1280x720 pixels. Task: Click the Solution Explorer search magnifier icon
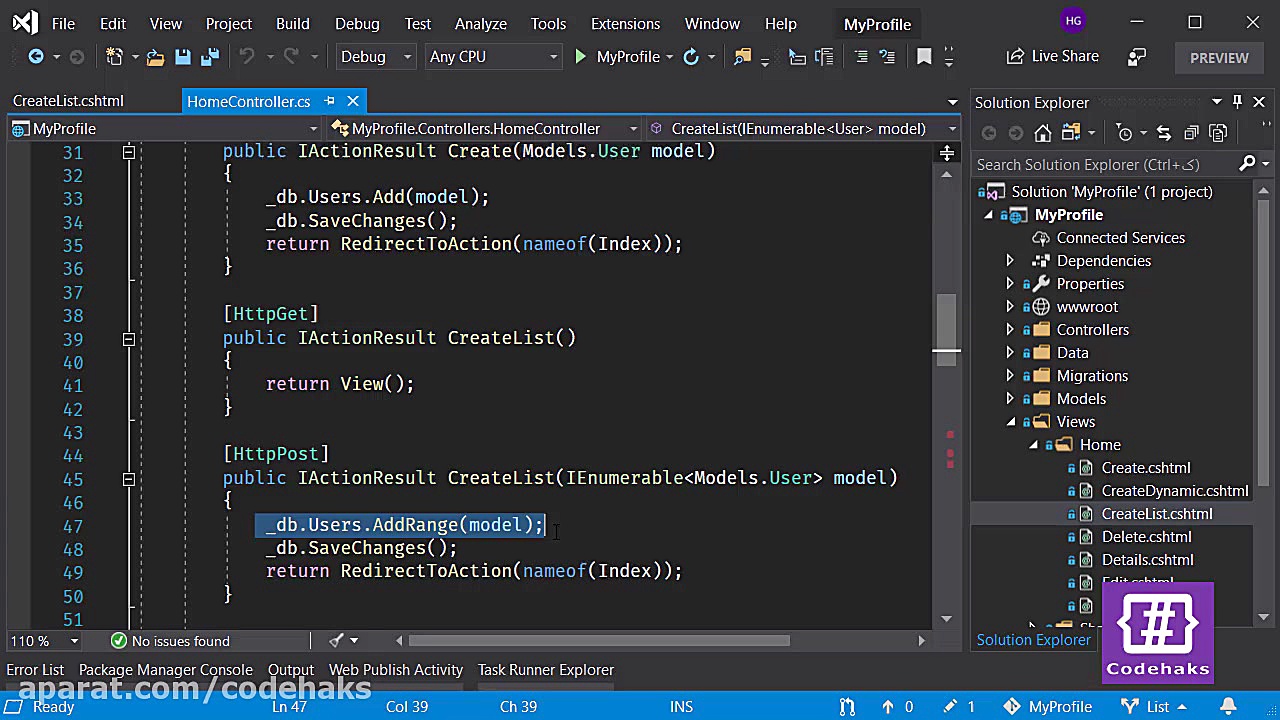(x=1247, y=164)
